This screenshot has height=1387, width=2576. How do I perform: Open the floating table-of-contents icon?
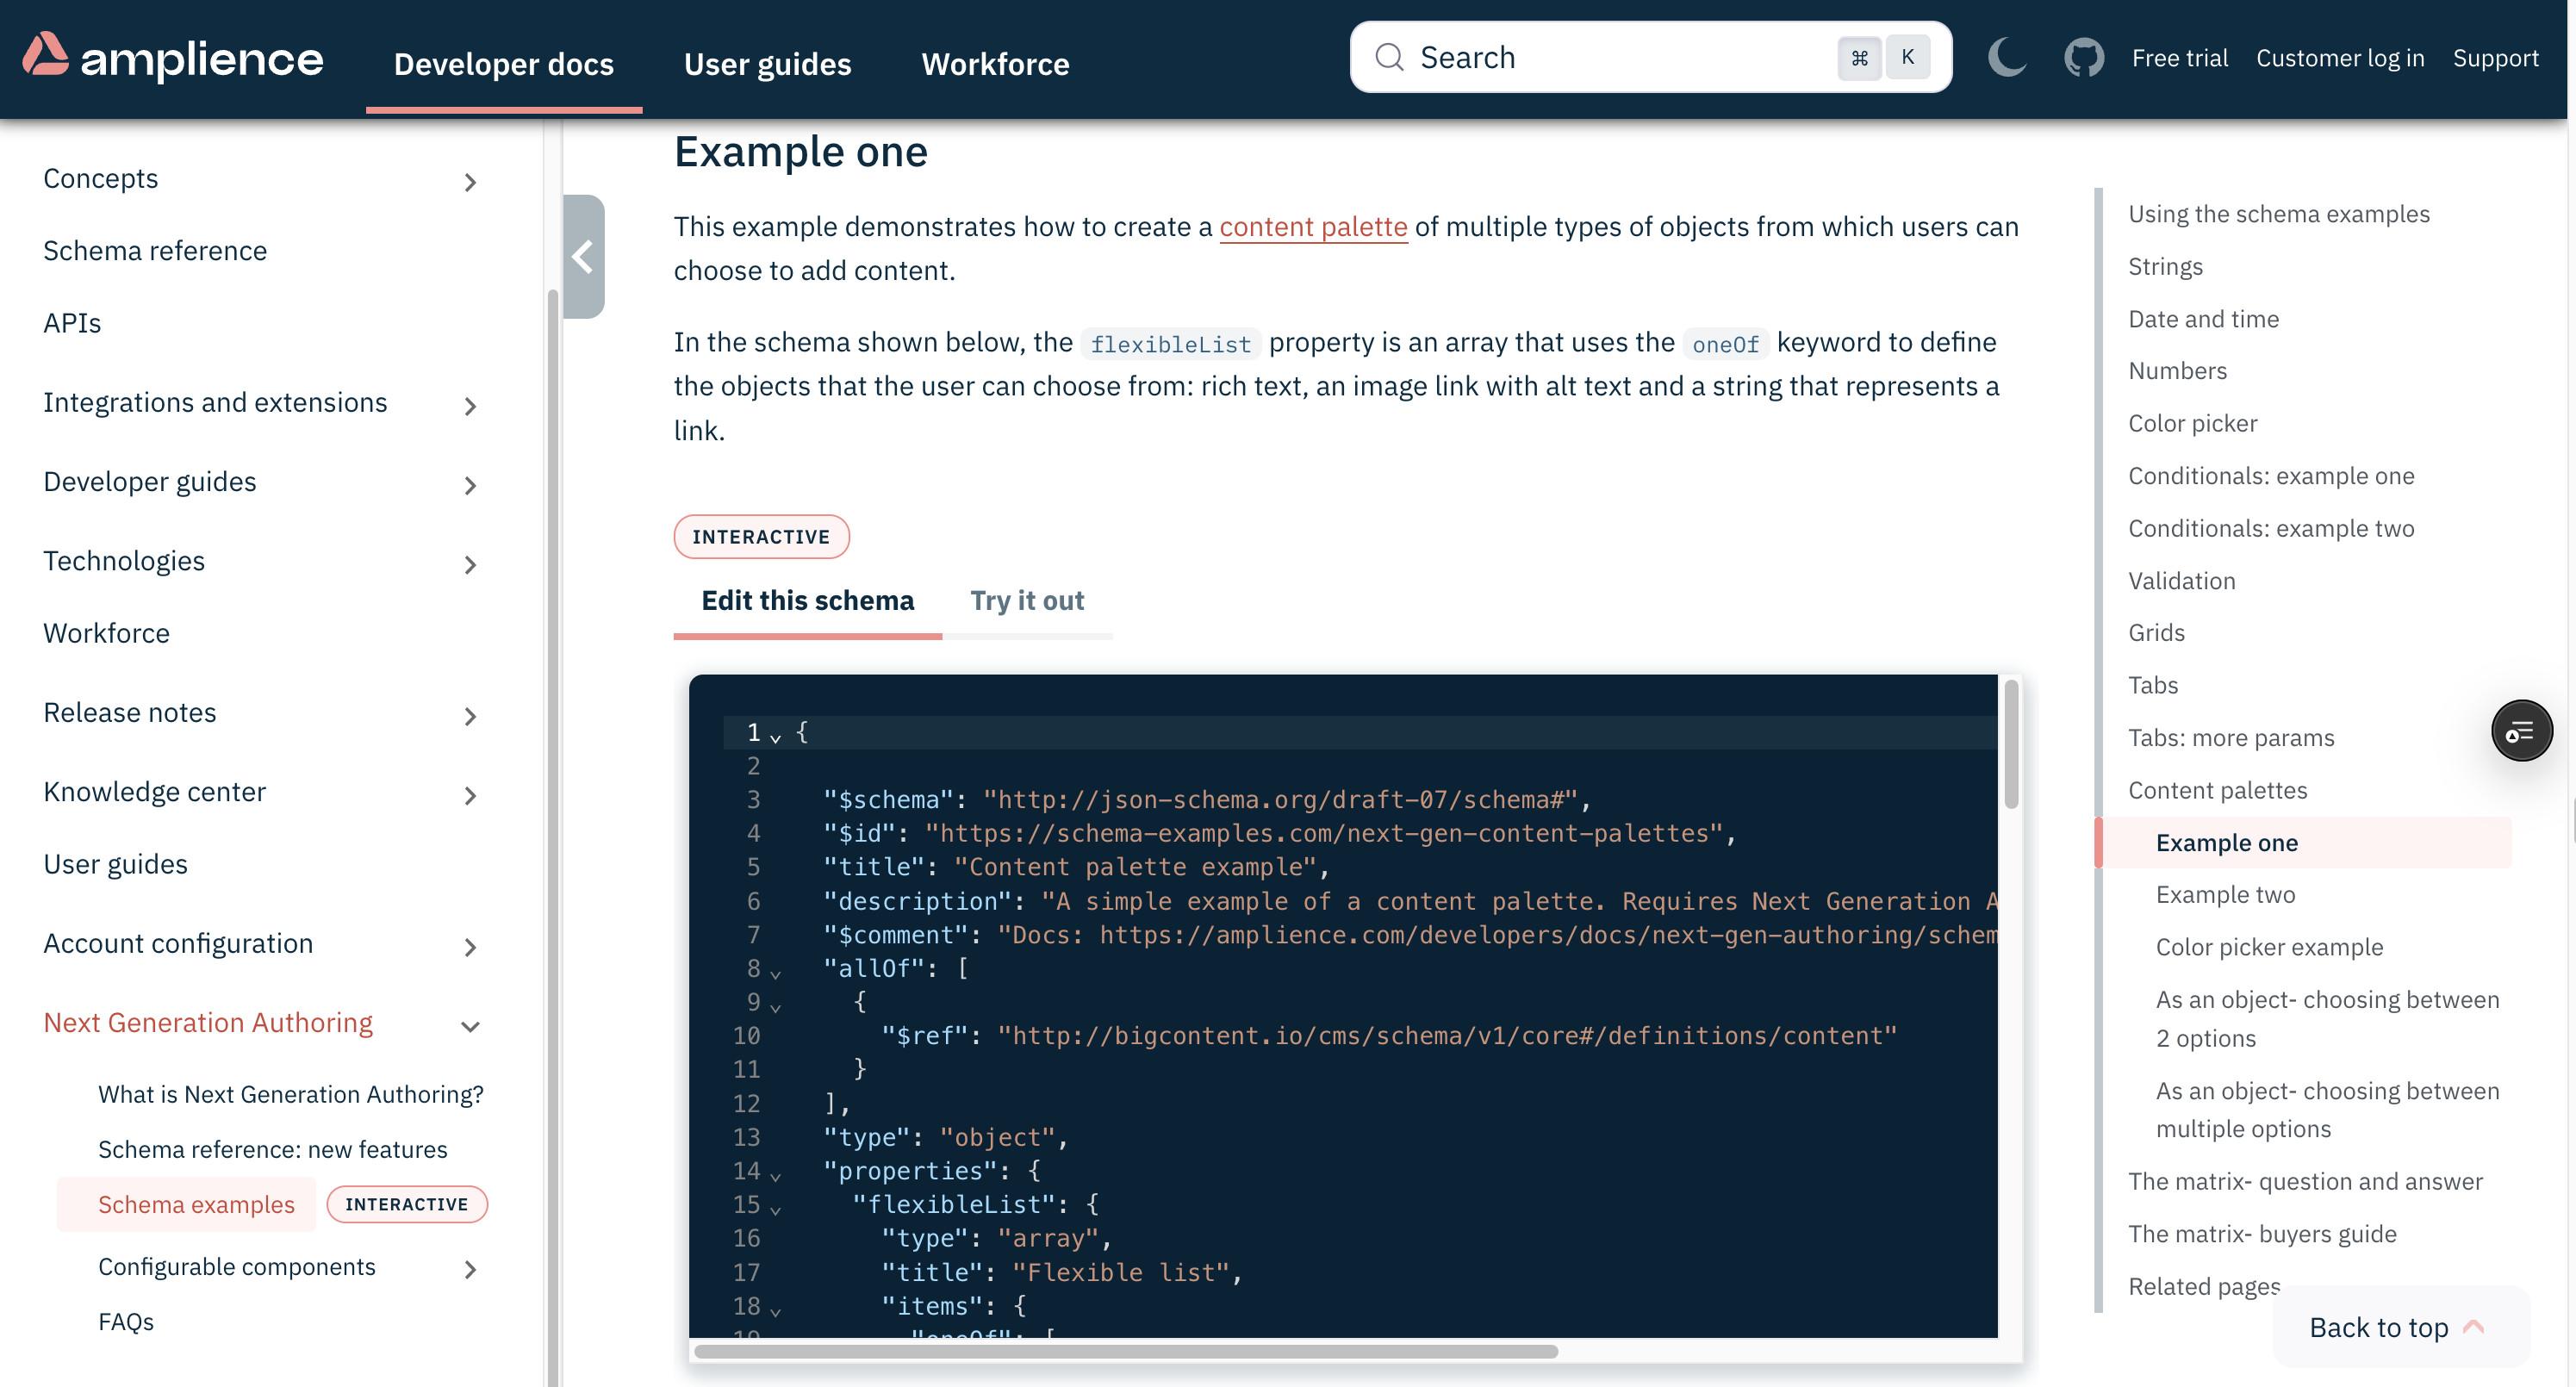point(2522,730)
